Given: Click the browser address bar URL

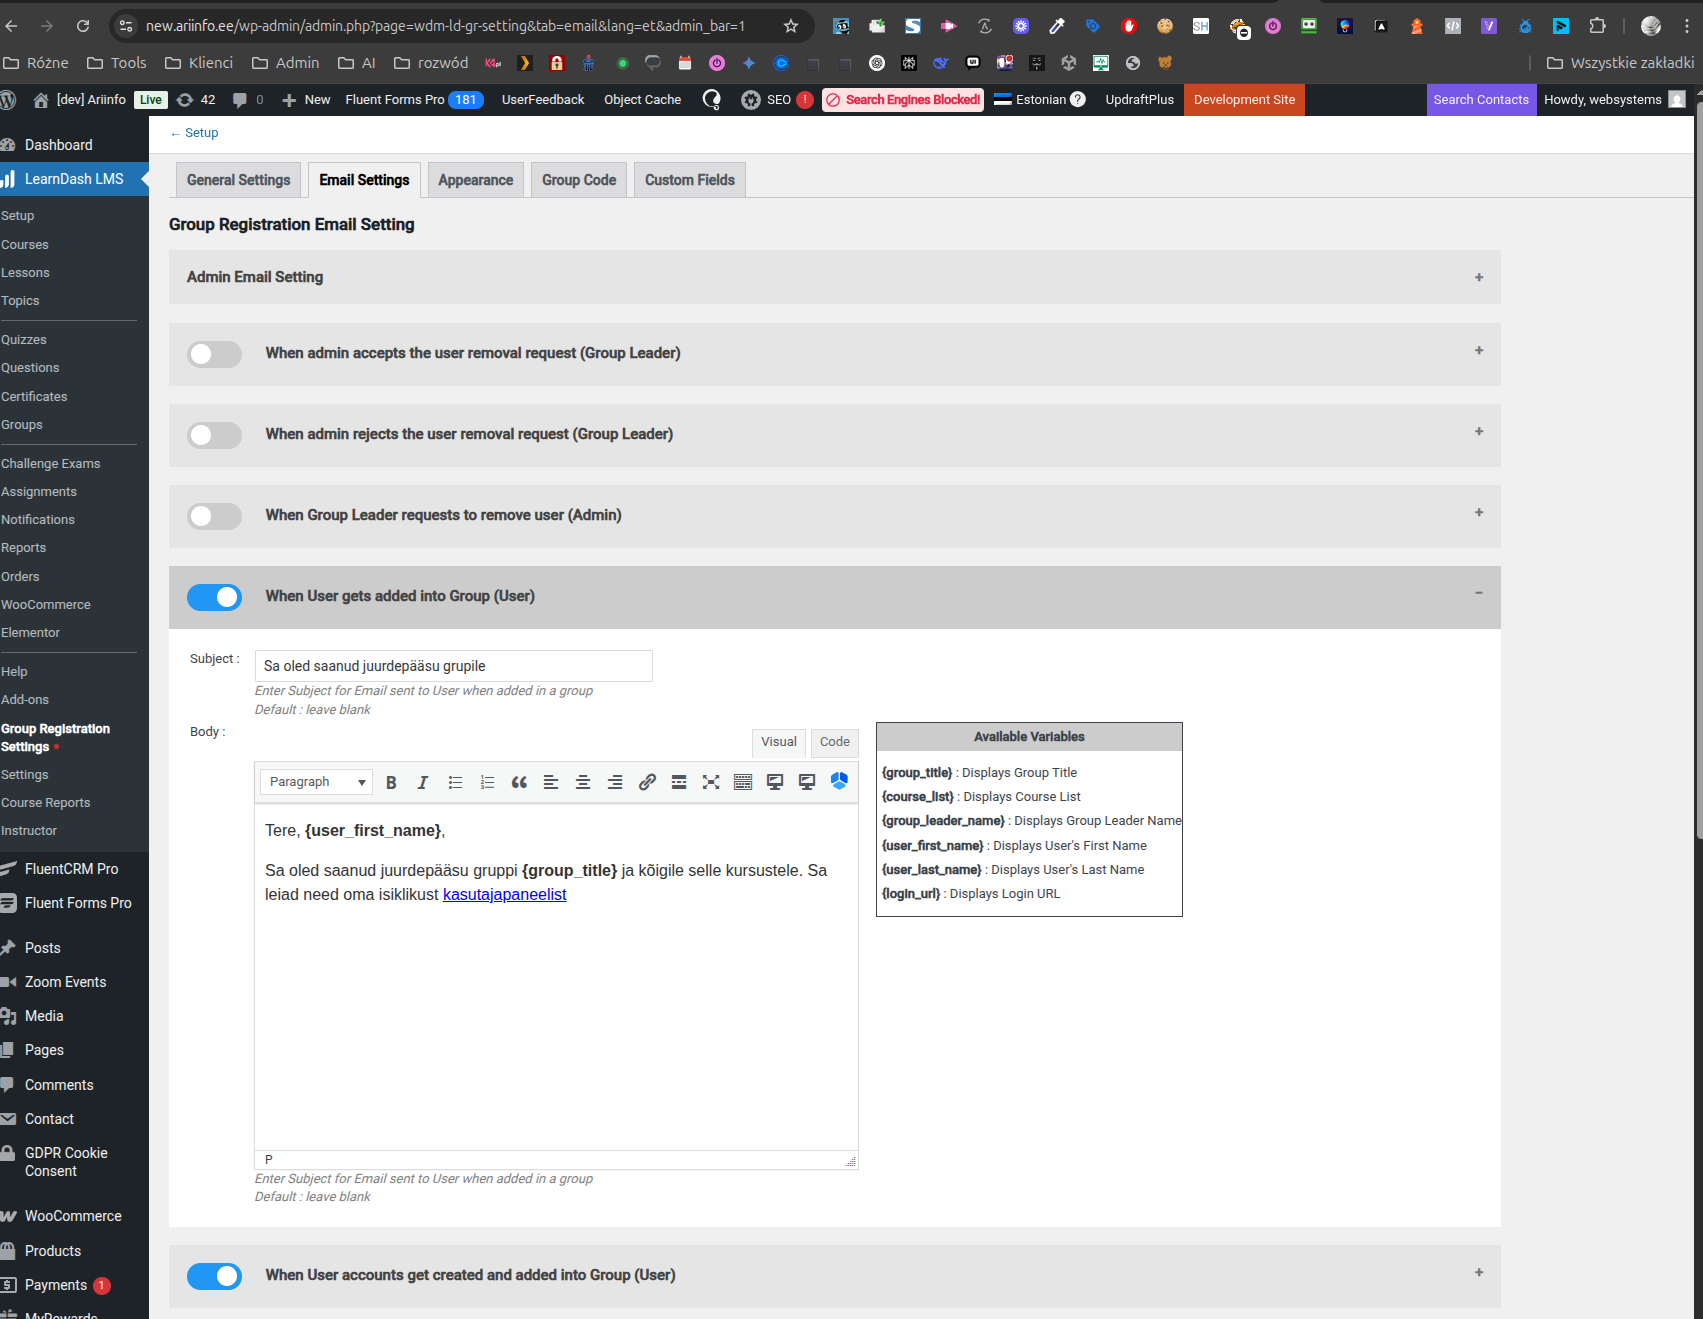Looking at the screenshot, I should click(x=445, y=26).
